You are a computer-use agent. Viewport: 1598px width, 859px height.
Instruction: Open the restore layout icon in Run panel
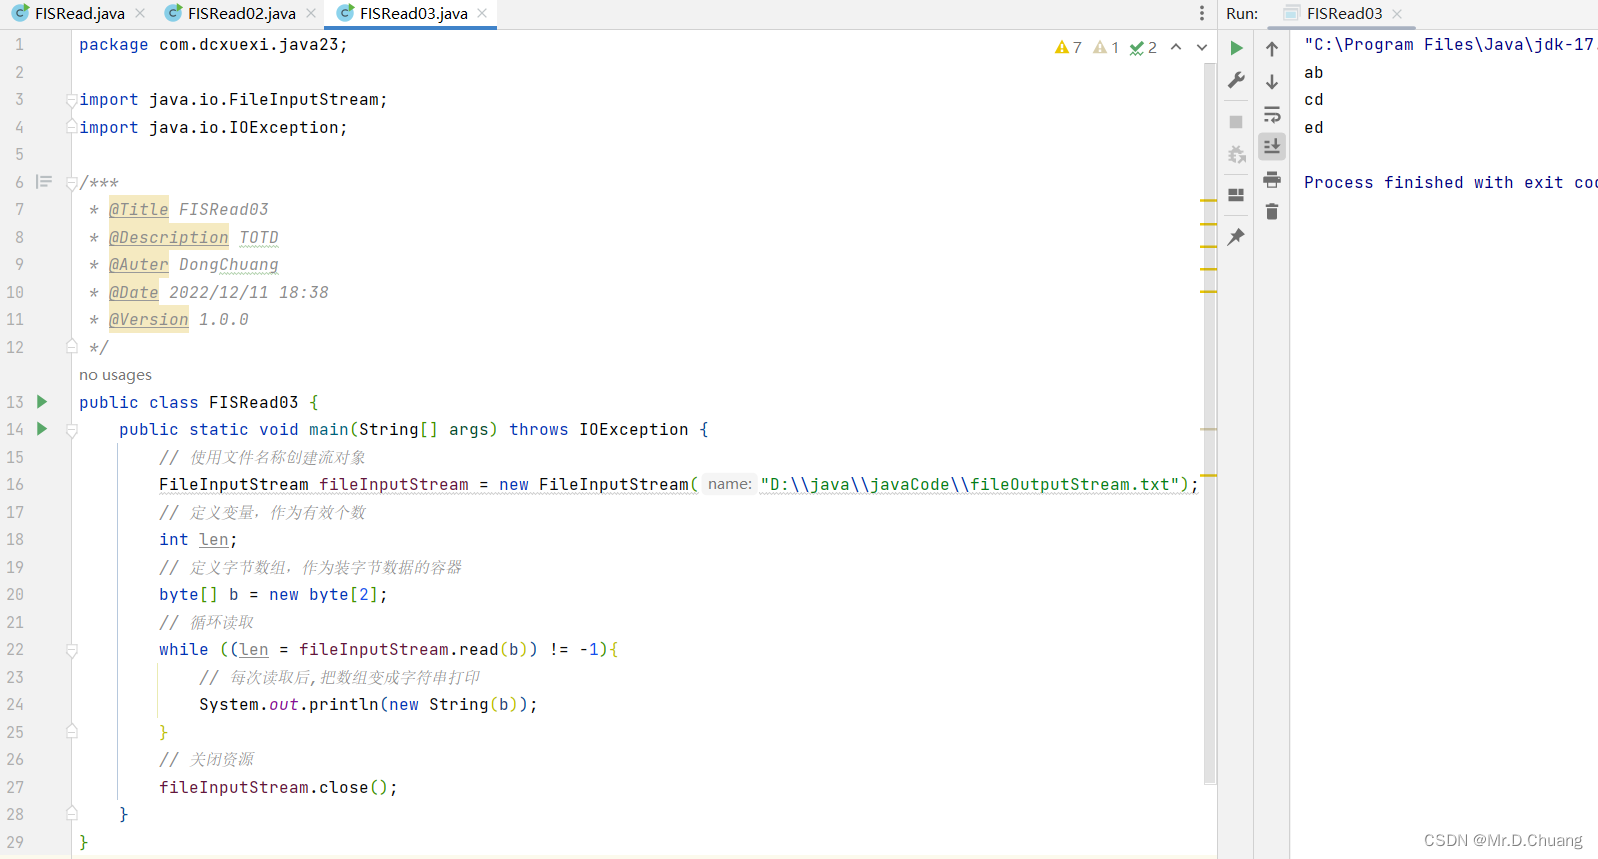1236,195
